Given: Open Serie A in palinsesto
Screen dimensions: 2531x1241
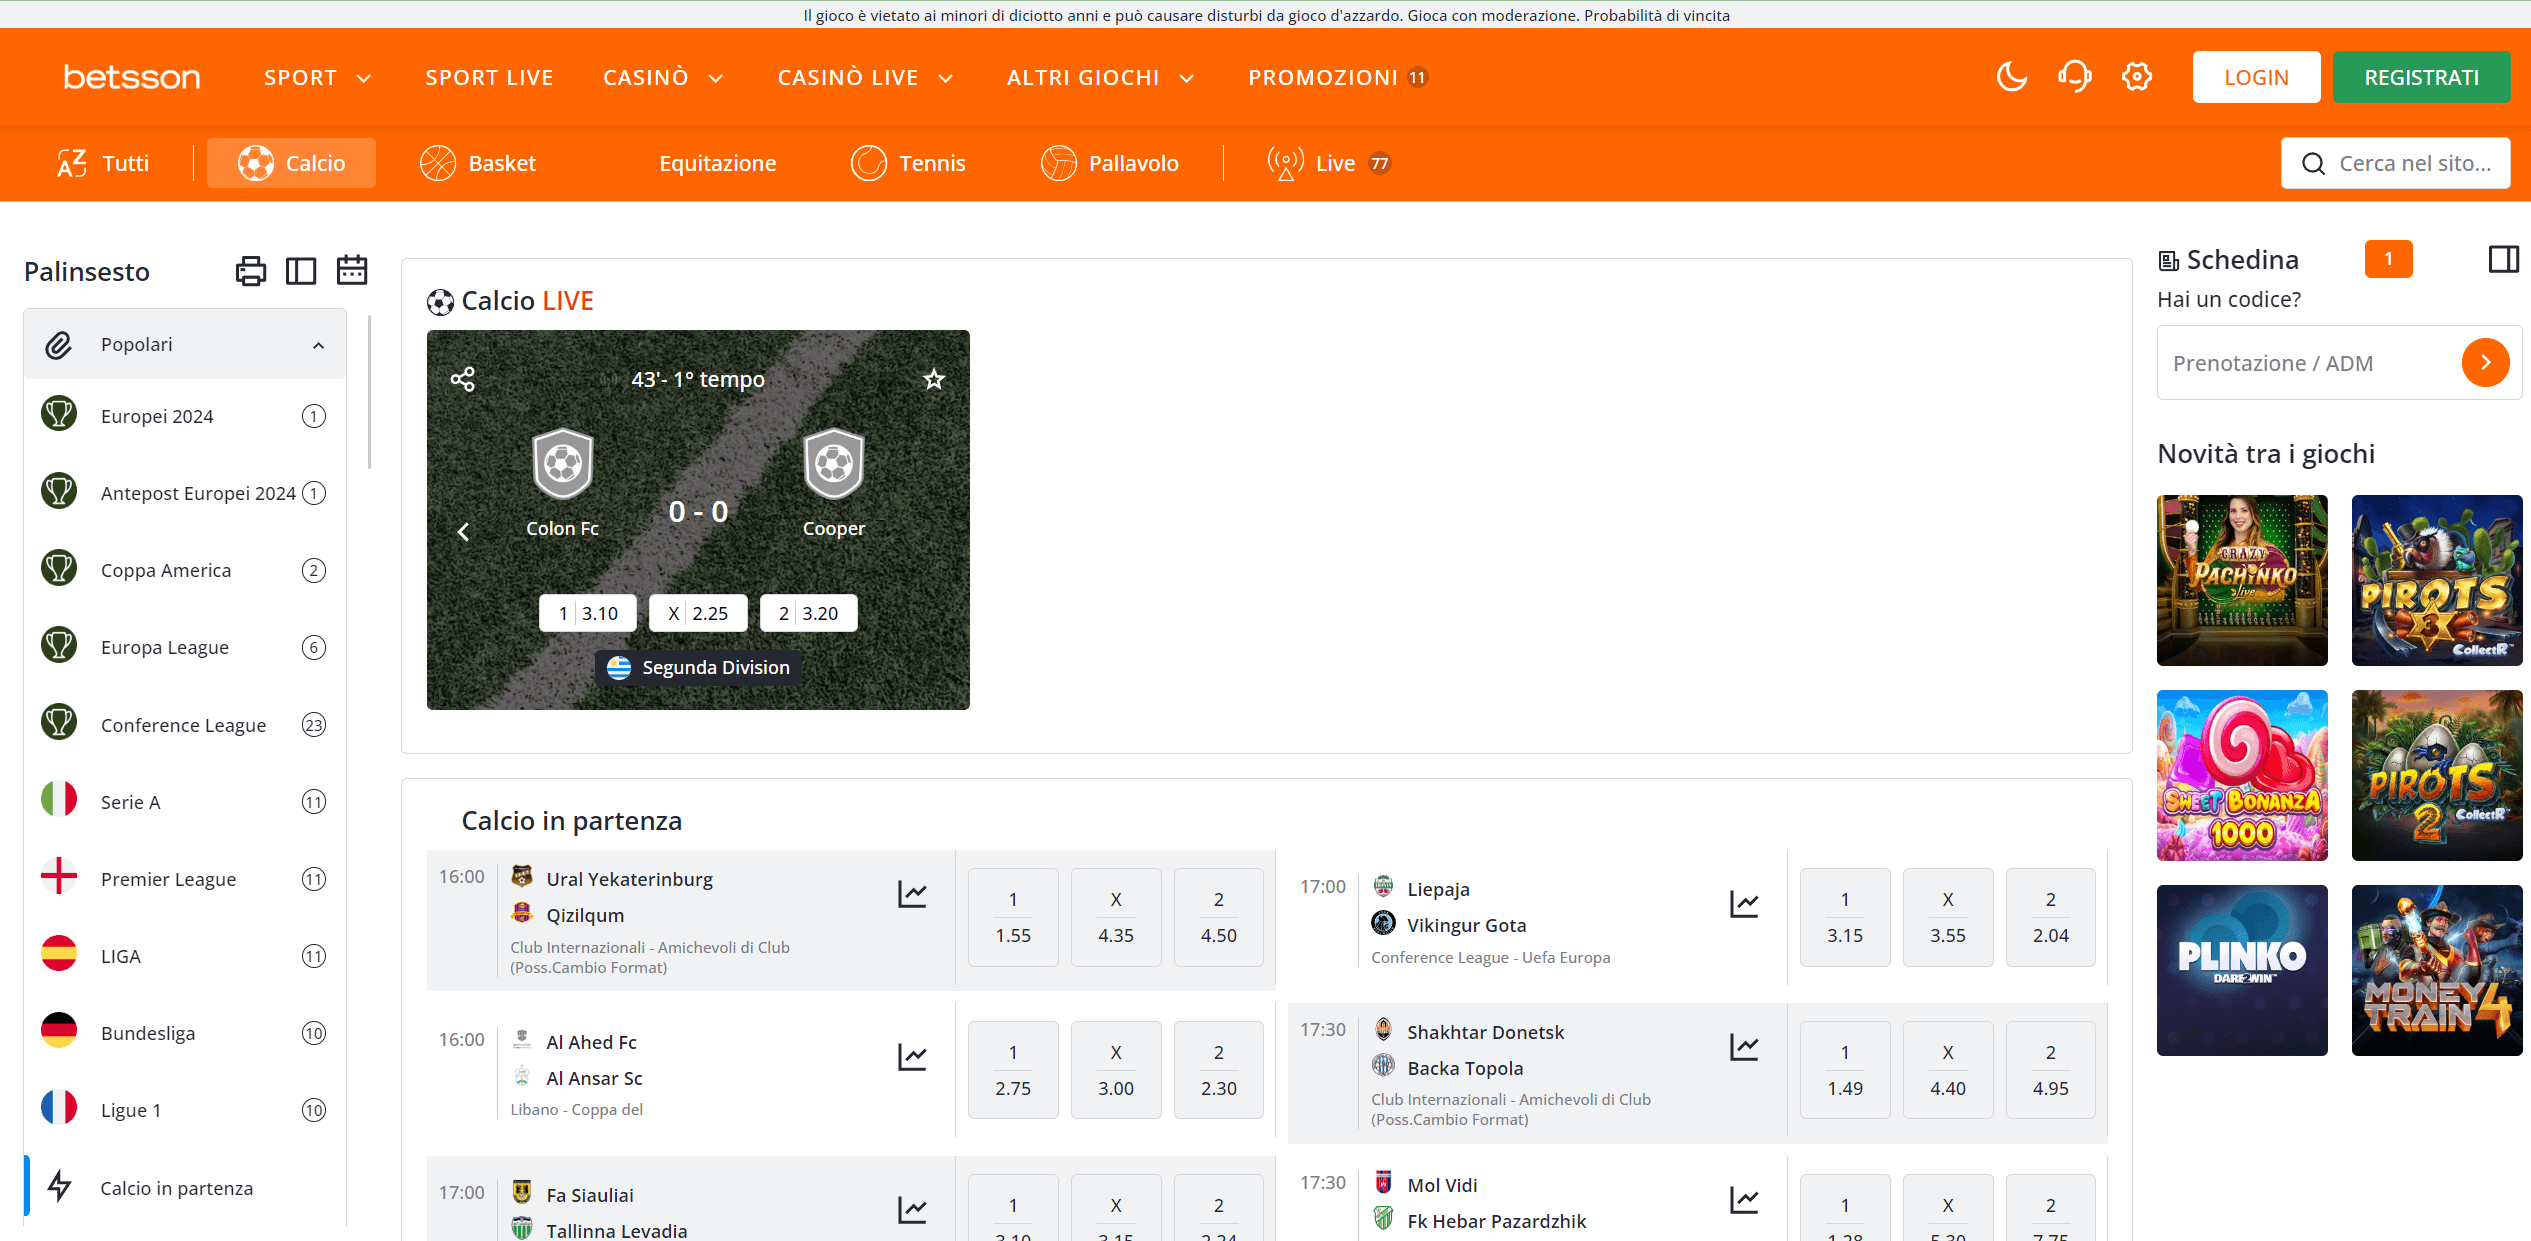Looking at the screenshot, I should click(x=185, y=802).
